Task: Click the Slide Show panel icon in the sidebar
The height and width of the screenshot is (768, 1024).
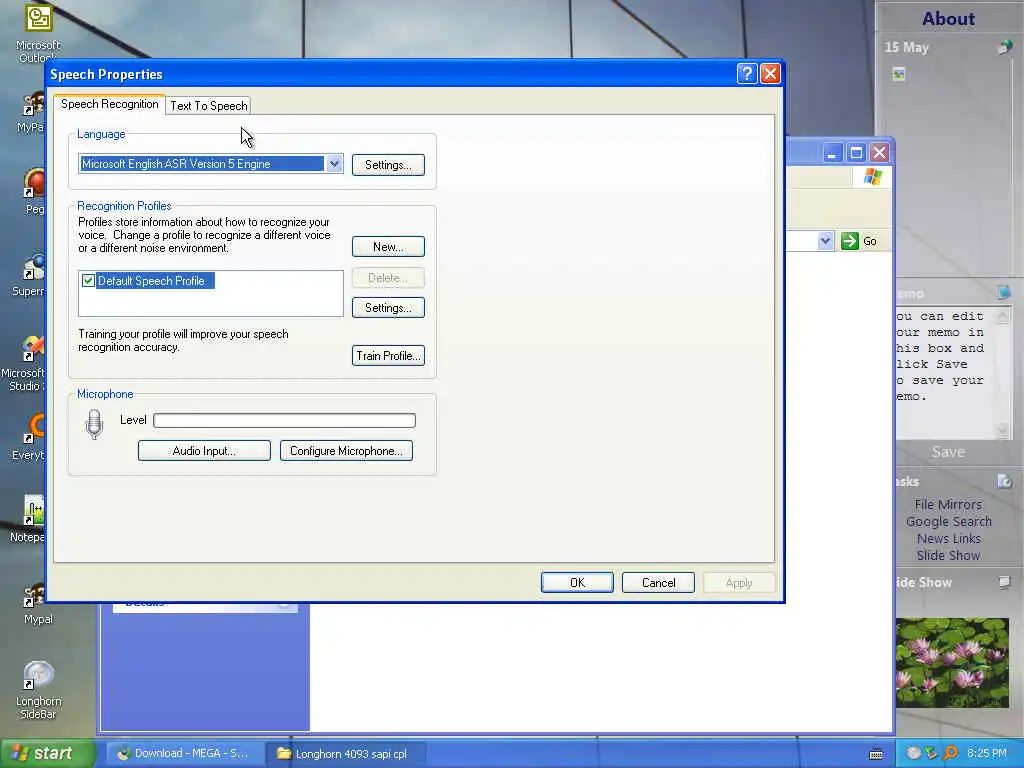Action: pyautogui.click(x=1004, y=582)
